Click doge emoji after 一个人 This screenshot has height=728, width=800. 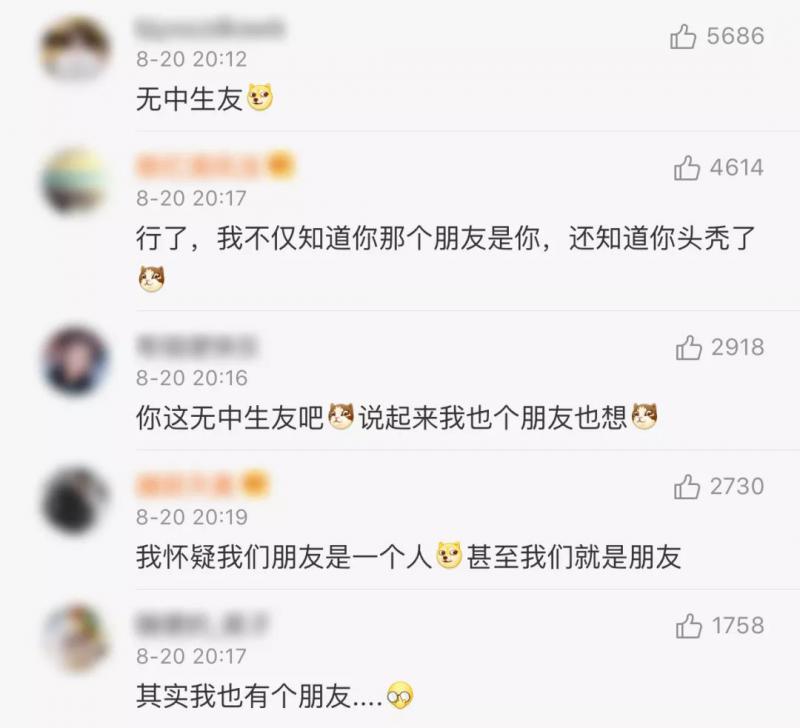449,556
